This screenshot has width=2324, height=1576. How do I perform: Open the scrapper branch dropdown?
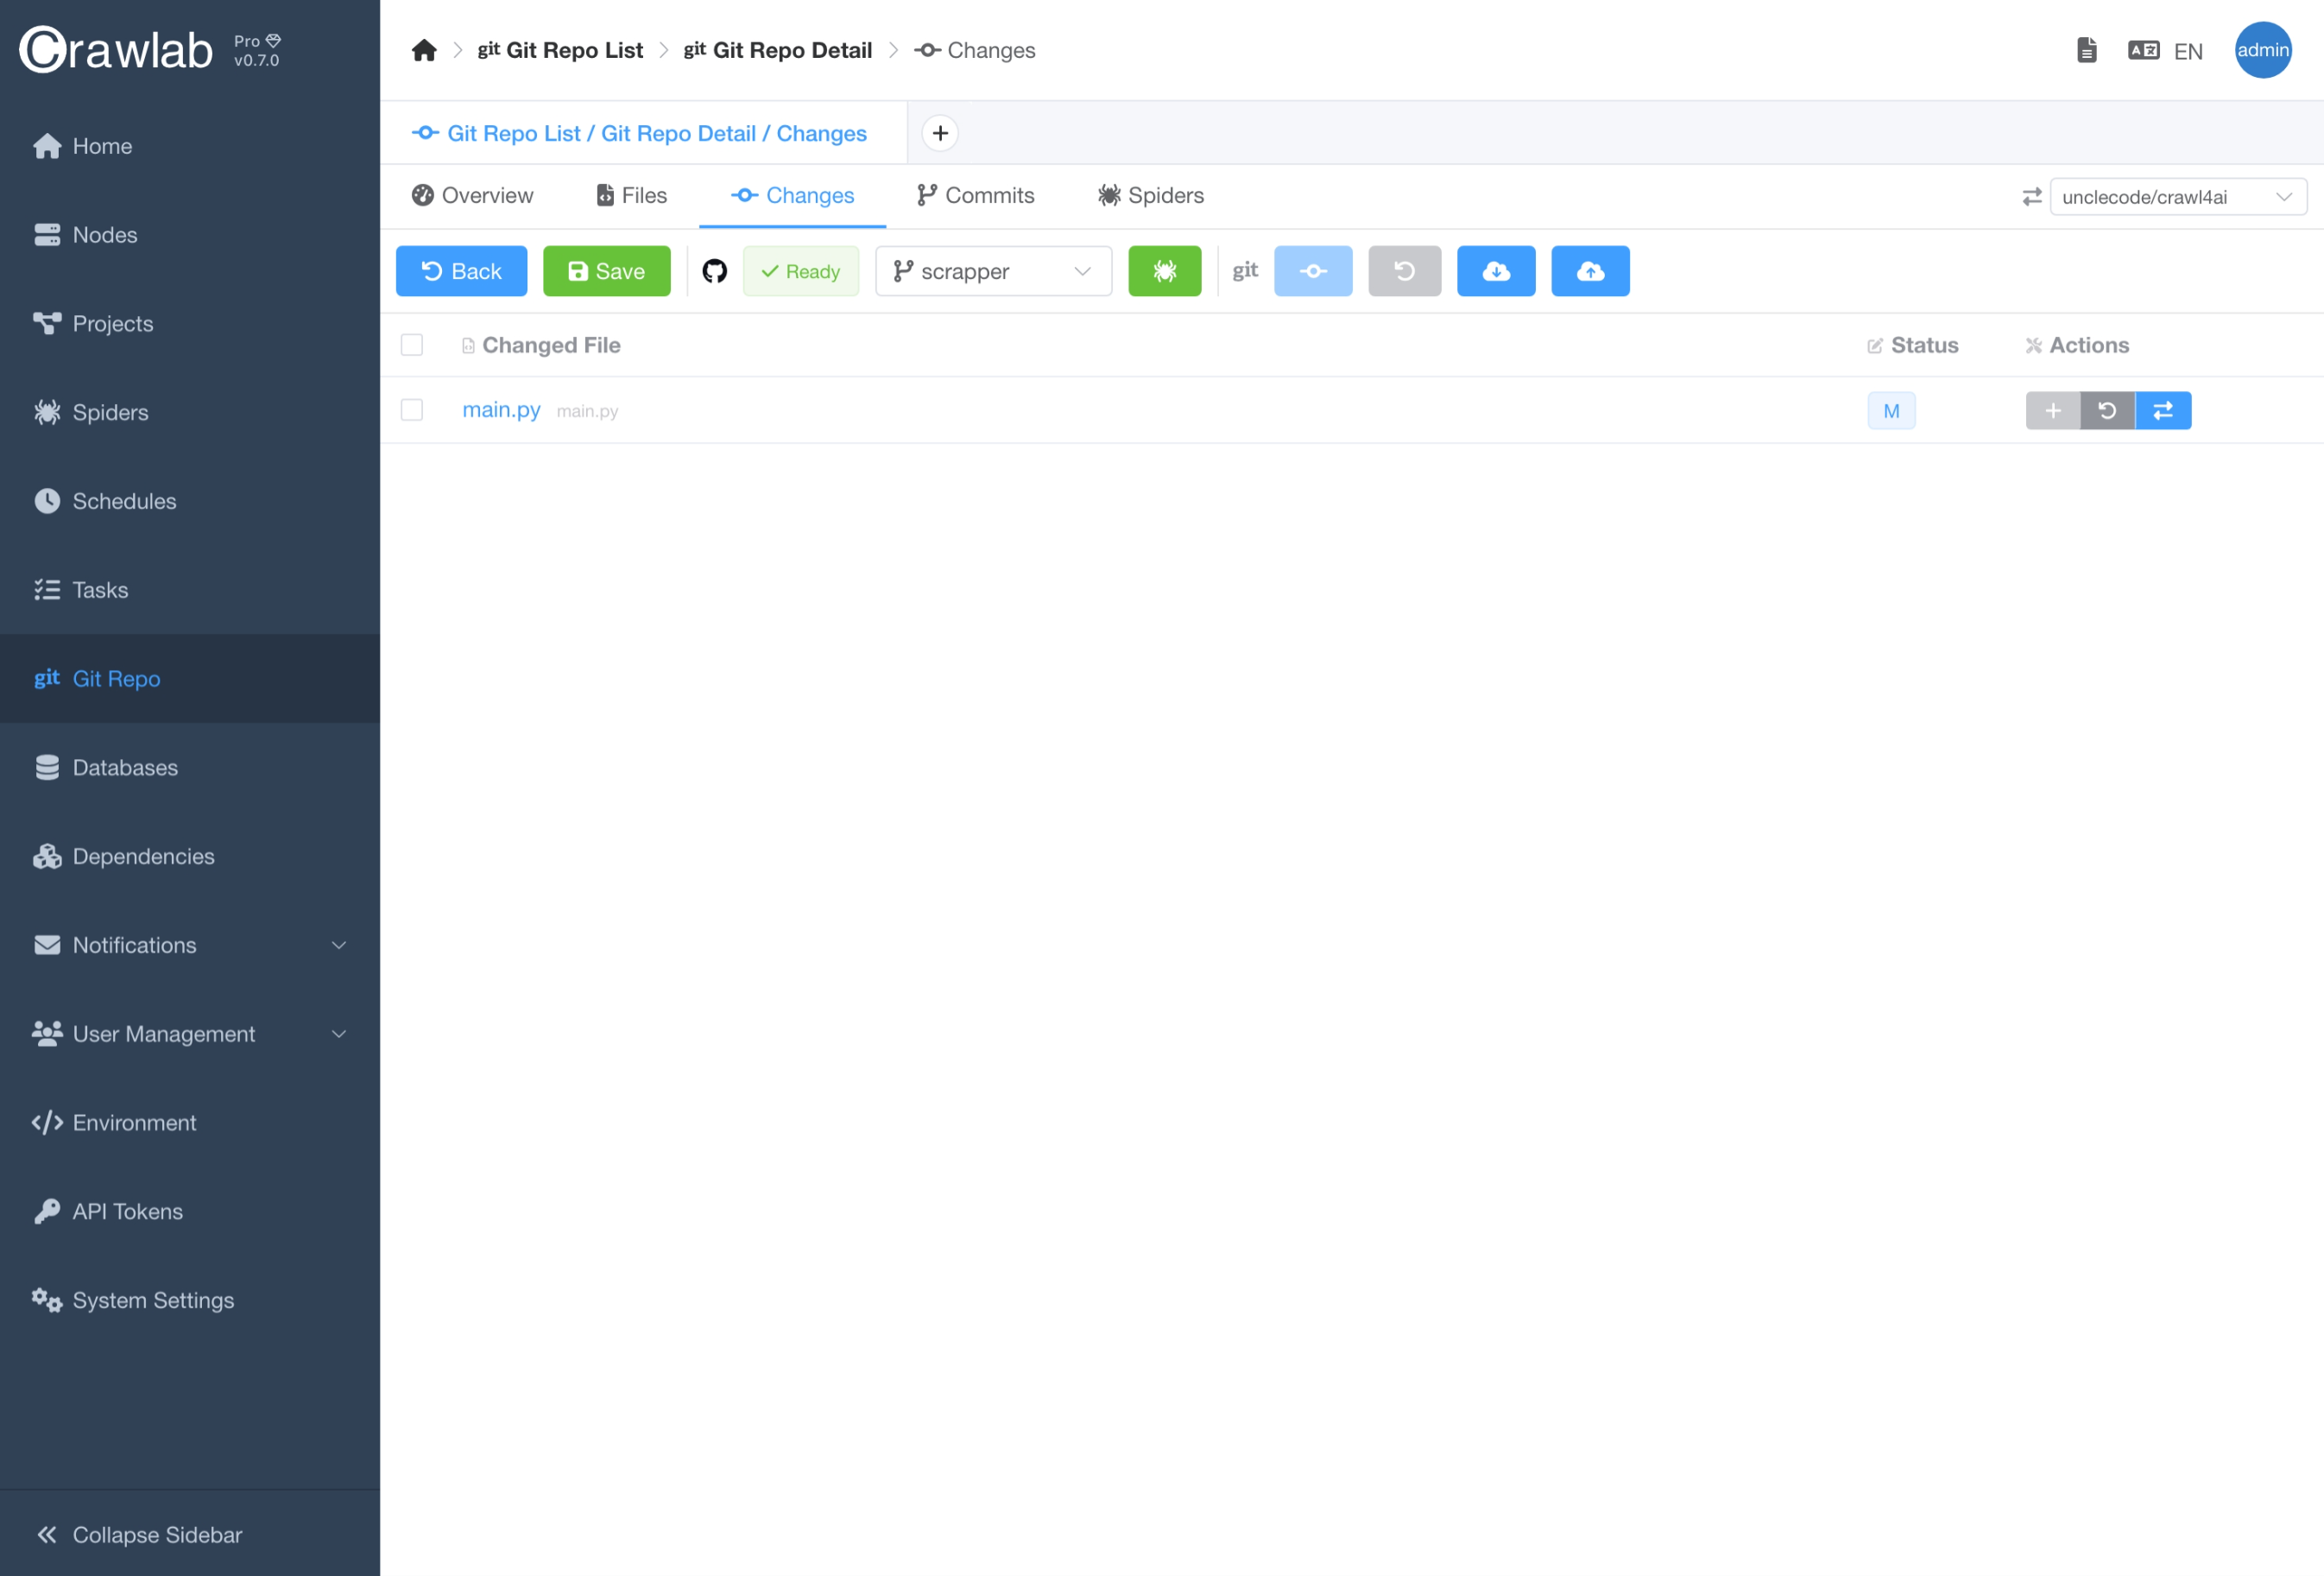992,271
